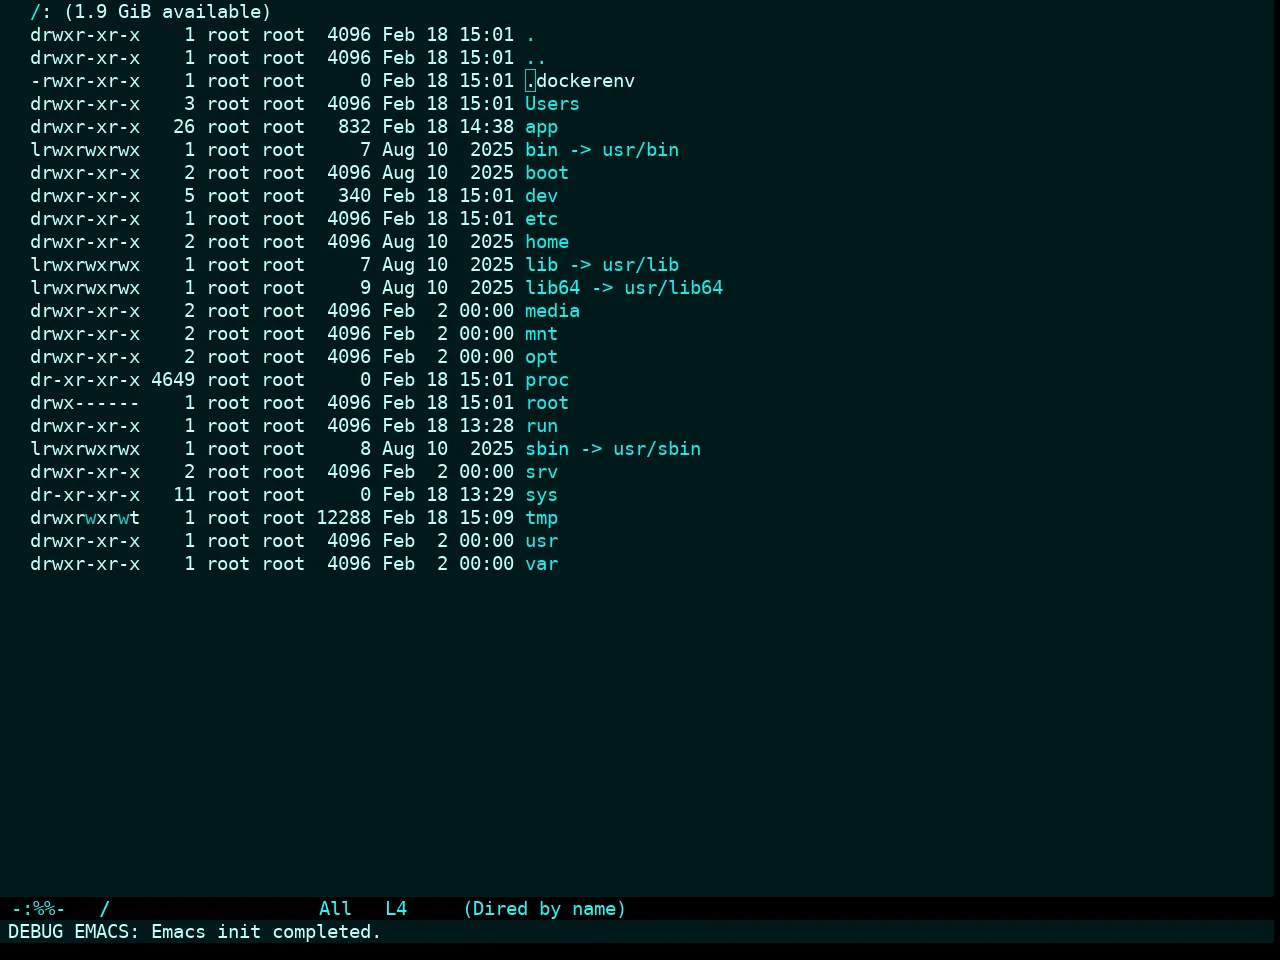Image resolution: width=1280 pixels, height=960 pixels.
Task: Click the 340 size value in dev row
Action: [354, 196]
